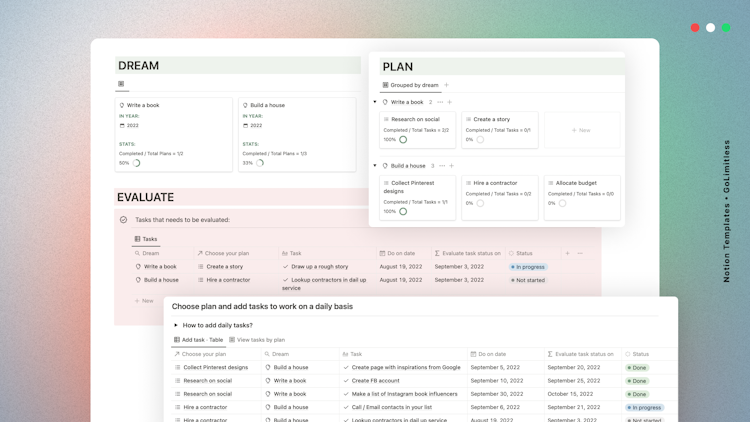Click the 50% progress ring on Write a book
Screen dimensions: 750x422
136,163
